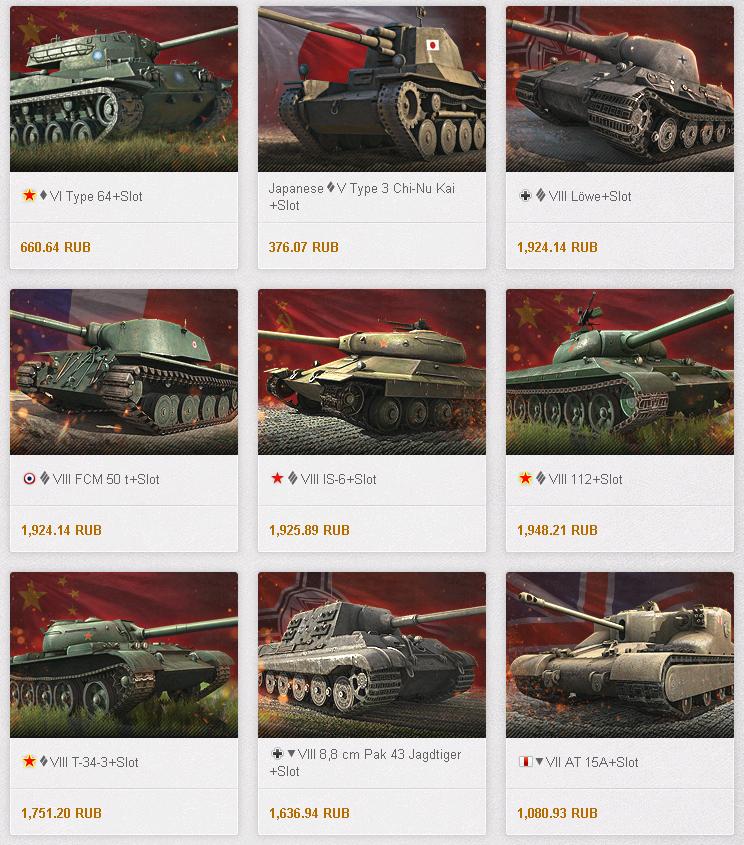Click the Soviet red star icon beside IS-6

(277, 479)
